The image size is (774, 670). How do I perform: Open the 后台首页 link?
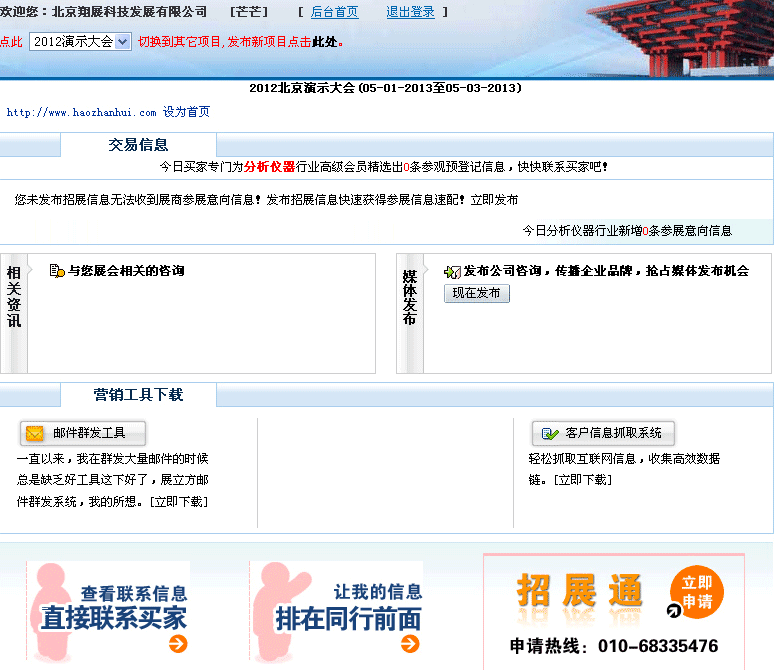coord(334,12)
